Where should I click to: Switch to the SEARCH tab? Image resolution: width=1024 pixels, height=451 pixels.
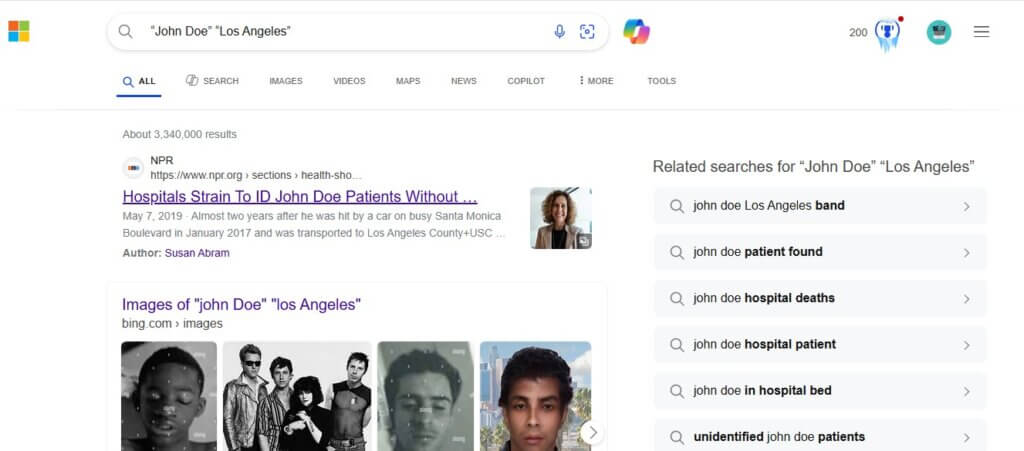[212, 81]
